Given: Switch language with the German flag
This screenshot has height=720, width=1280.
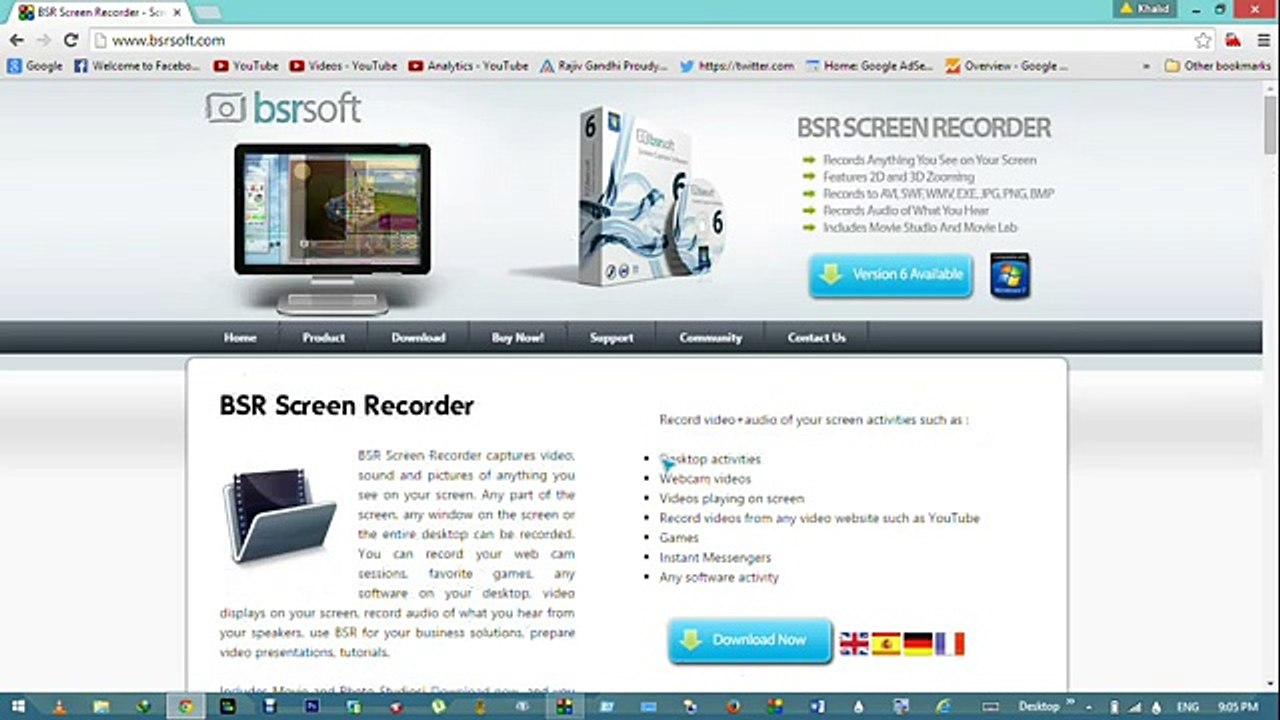Looking at the screenshot, I should point(918,644).
